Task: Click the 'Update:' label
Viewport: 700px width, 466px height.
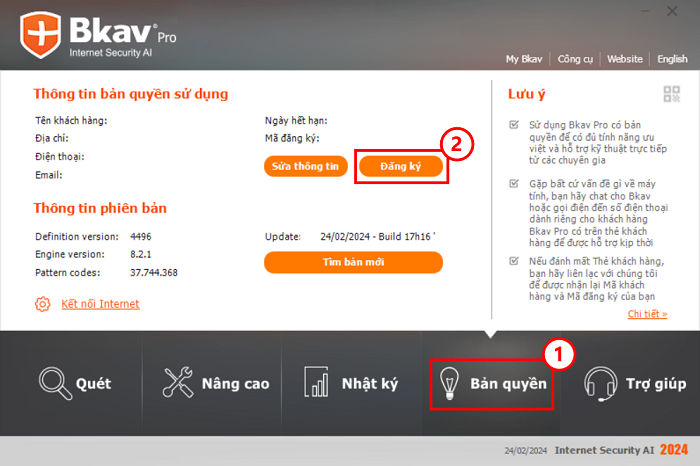Action: tap(283, 237)
